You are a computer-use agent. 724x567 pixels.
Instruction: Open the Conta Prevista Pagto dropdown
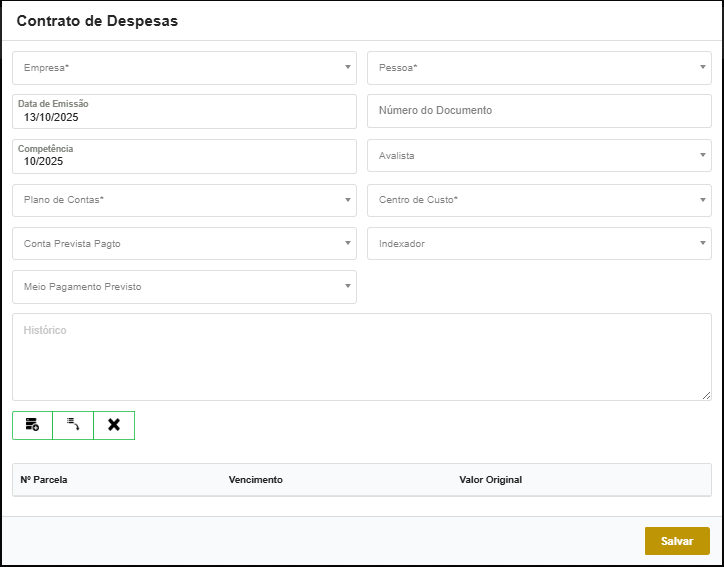(184, 243)
